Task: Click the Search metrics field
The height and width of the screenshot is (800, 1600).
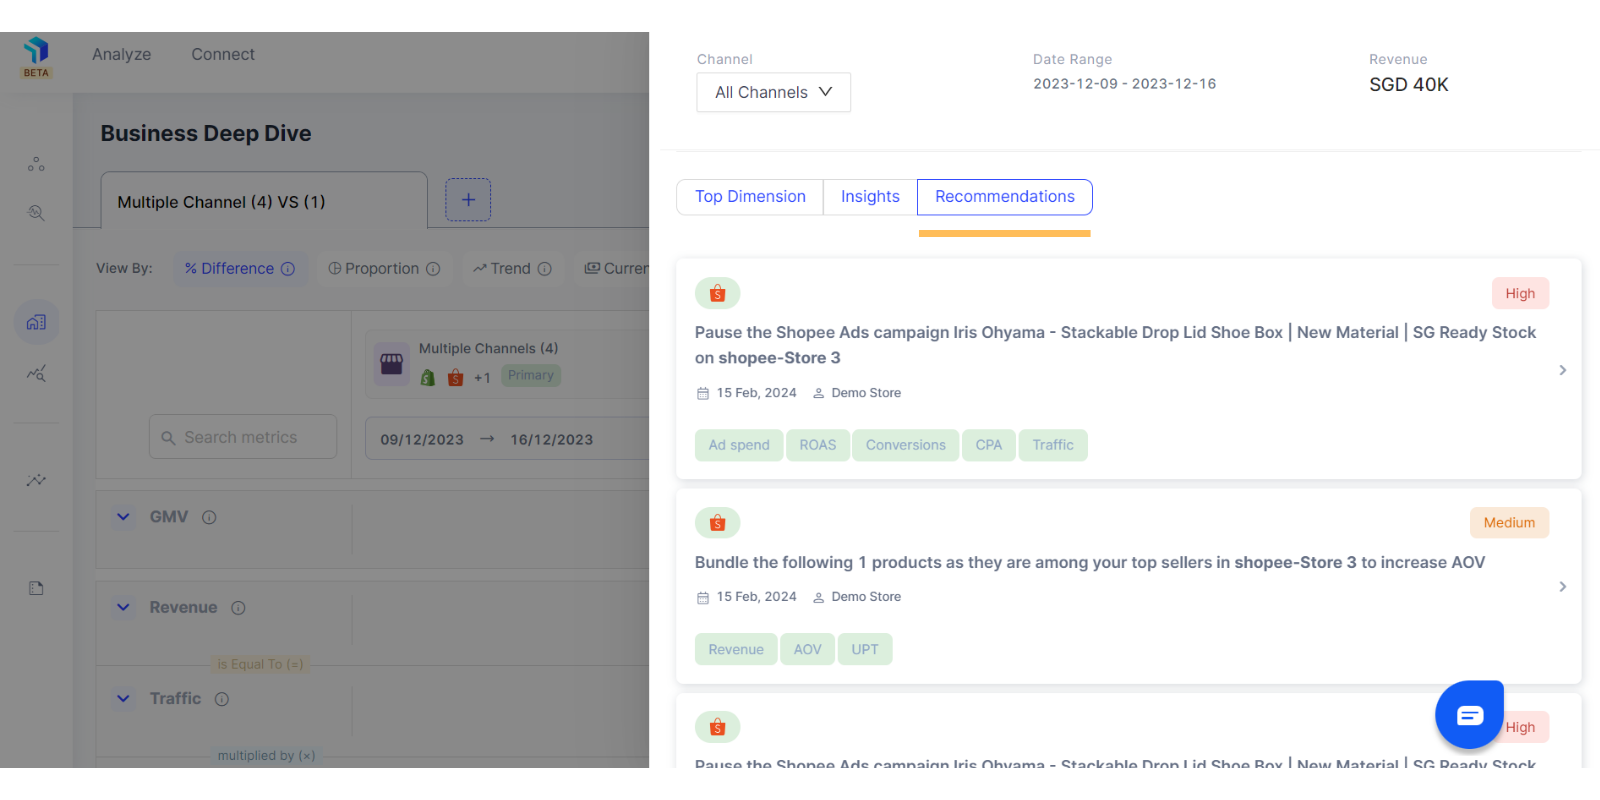Action: tap(243, 437)
